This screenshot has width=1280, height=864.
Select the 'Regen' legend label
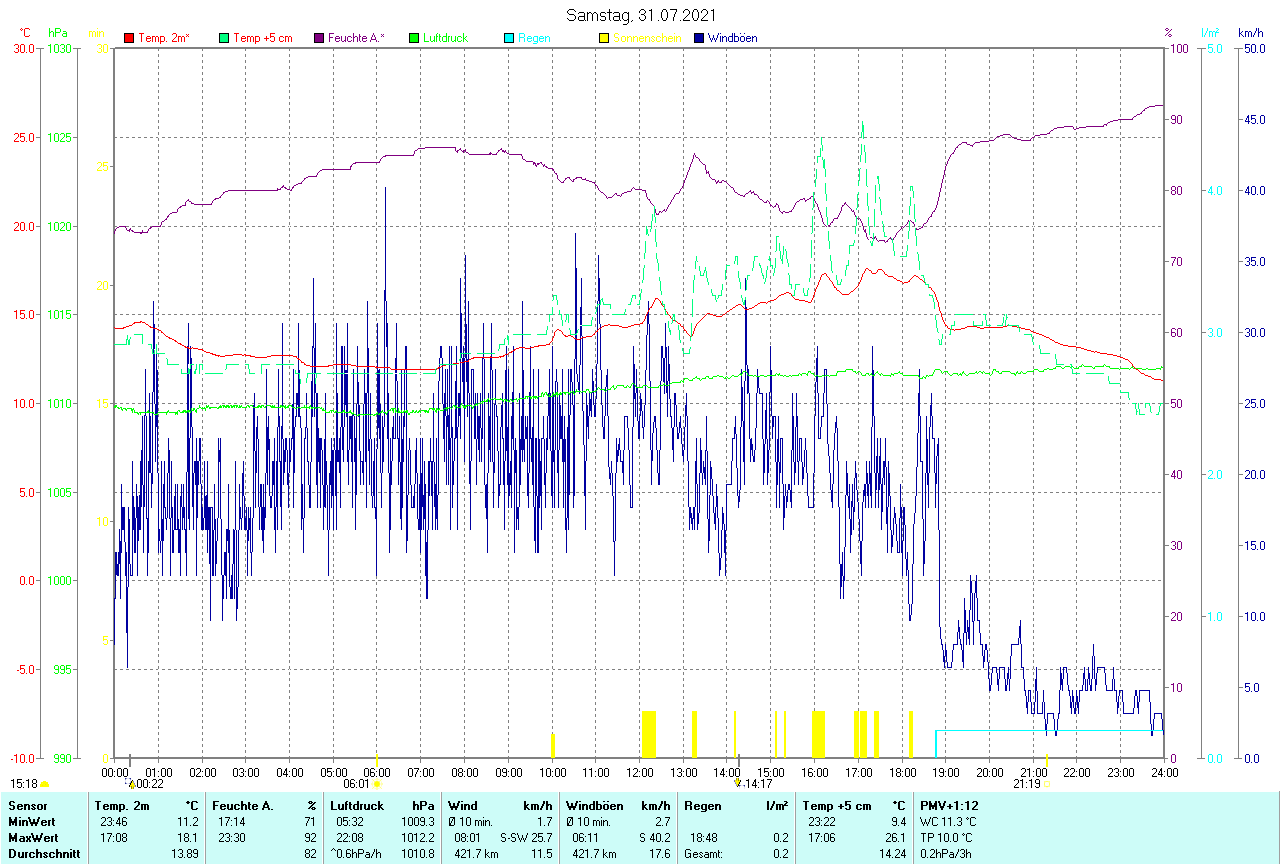(x=533, y=38)
